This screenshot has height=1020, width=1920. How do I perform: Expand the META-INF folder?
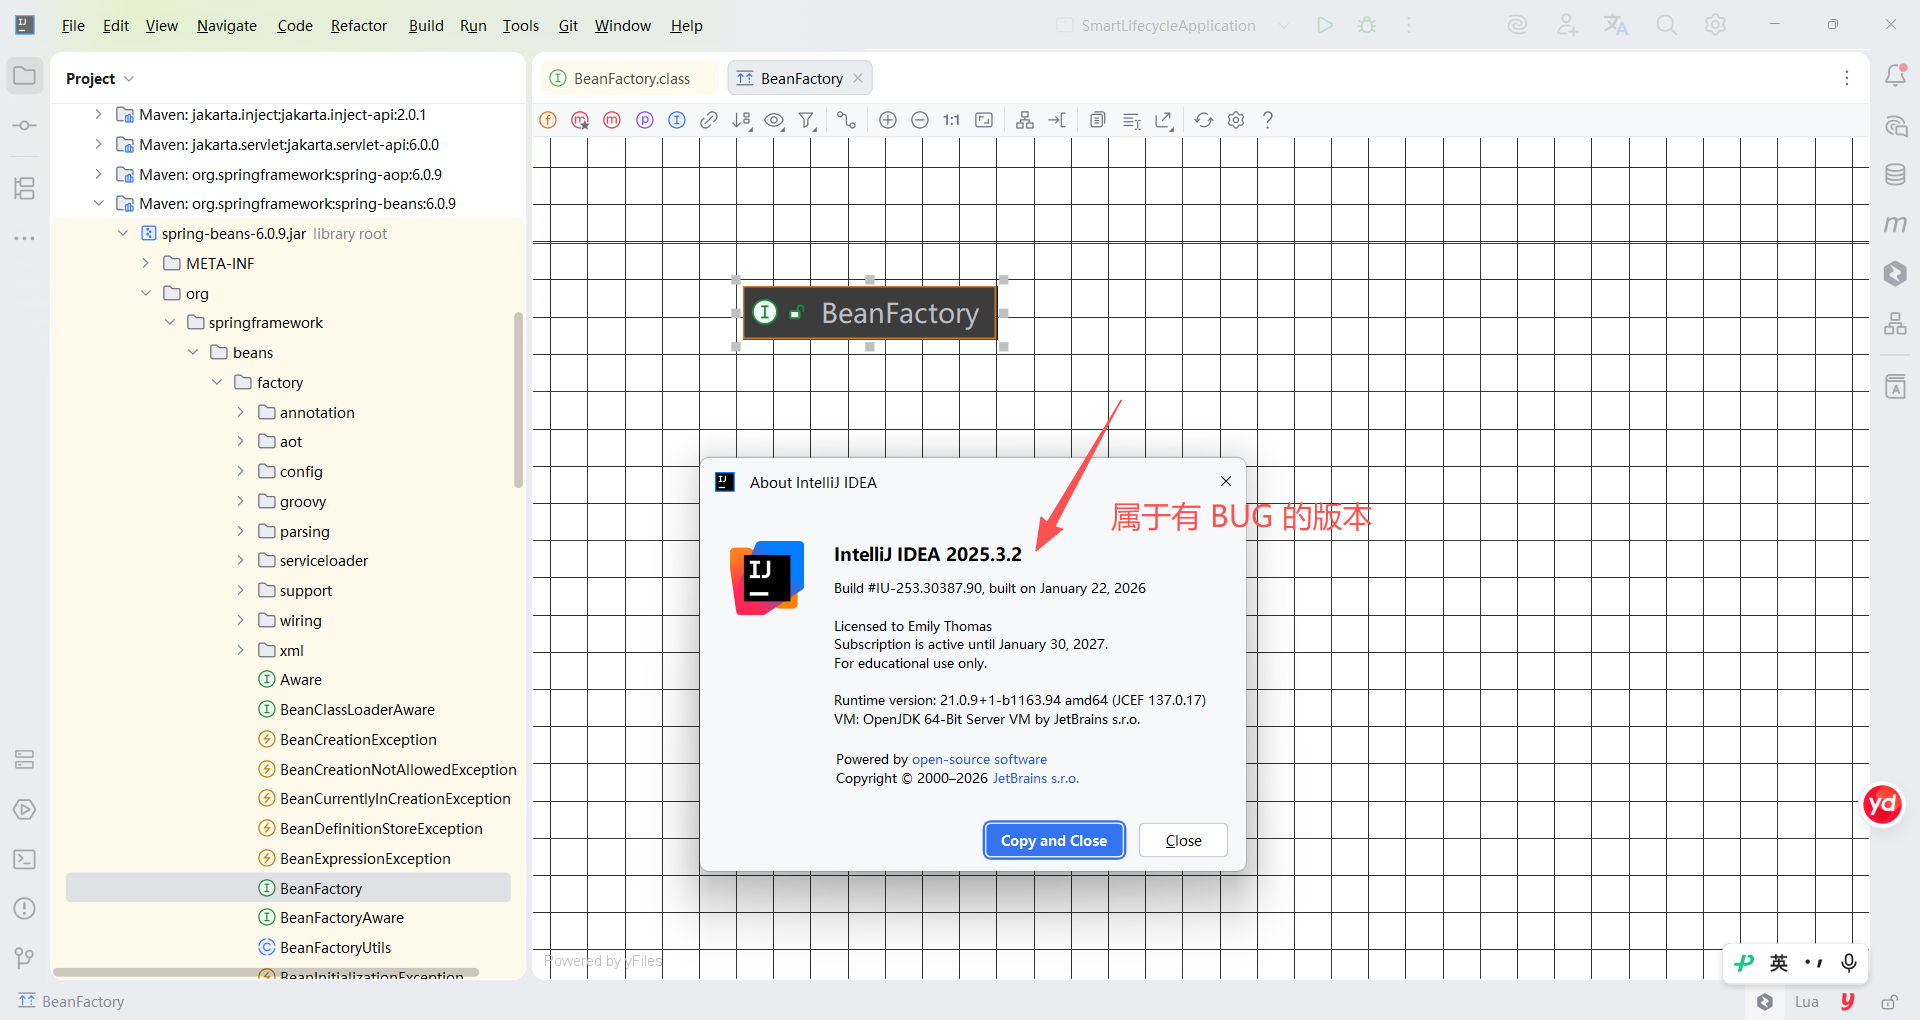point(146,263)
